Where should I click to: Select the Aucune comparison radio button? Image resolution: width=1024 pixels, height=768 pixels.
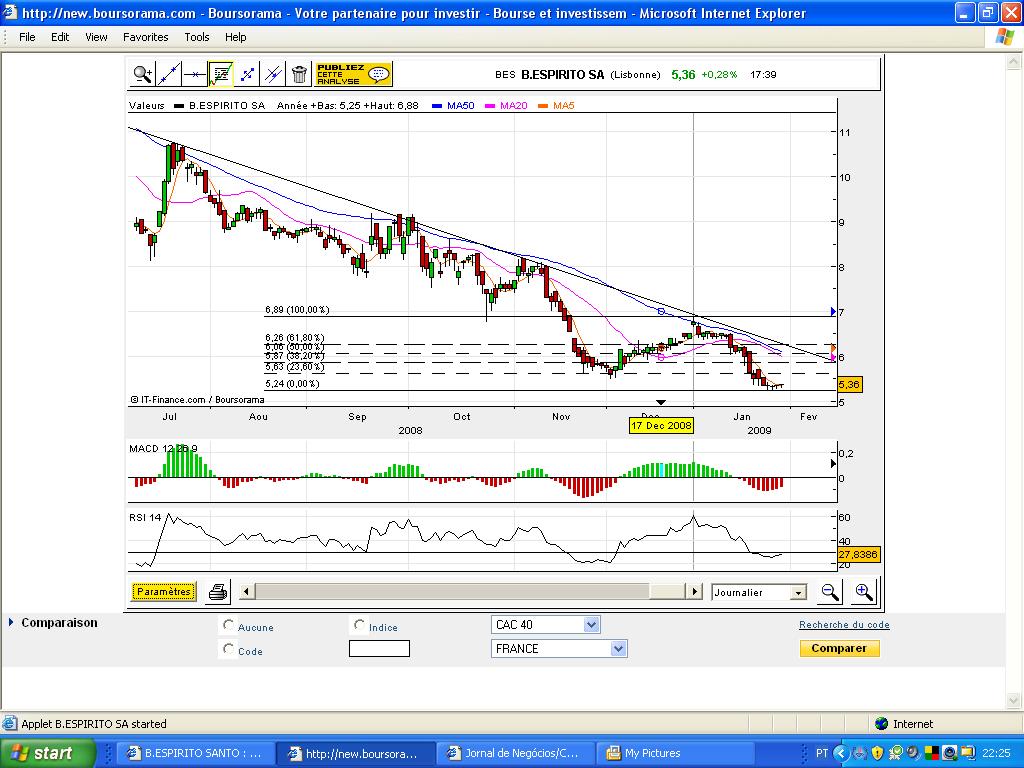pos(228,625)
